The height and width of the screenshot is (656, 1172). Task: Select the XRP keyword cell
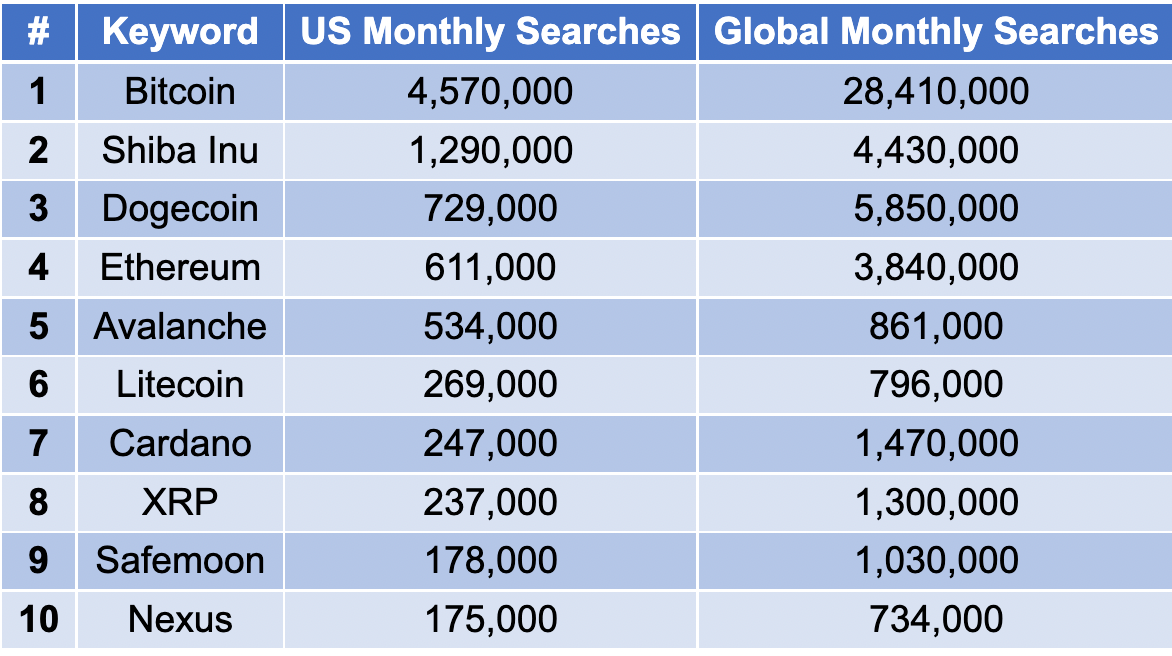[180, 502]
